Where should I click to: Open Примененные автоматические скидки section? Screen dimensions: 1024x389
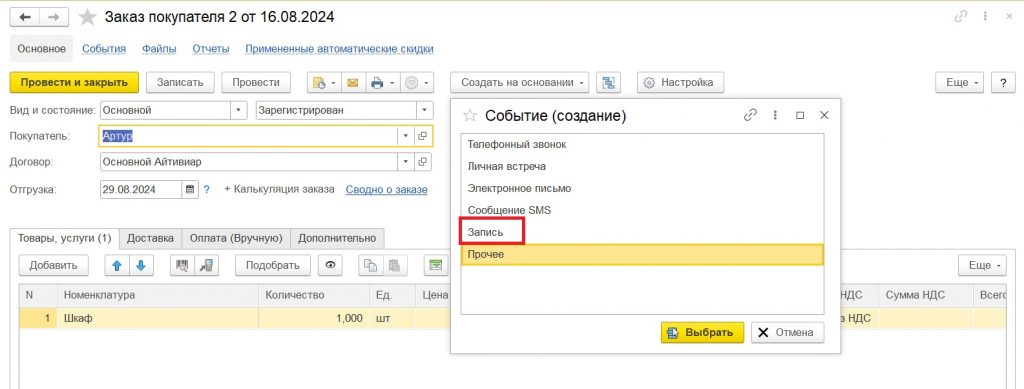click(x=339, y=49)
